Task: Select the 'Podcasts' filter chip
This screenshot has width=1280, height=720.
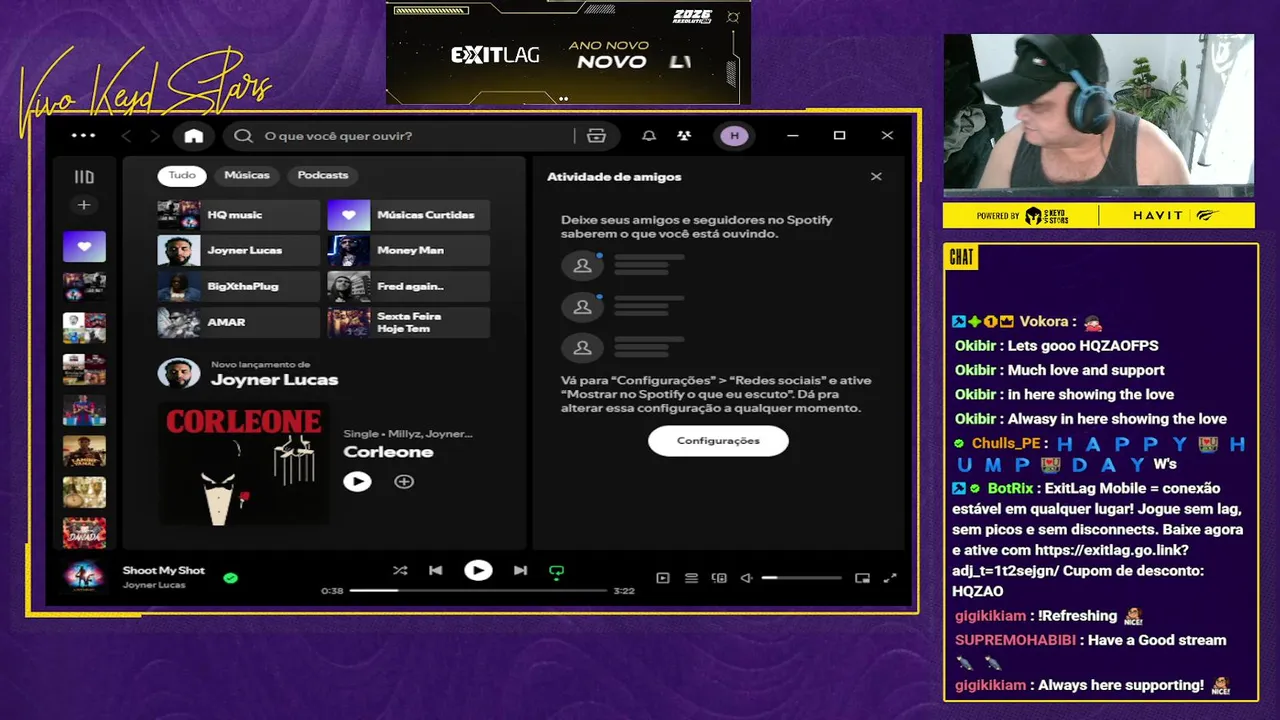Action: (x=323, y=176)
